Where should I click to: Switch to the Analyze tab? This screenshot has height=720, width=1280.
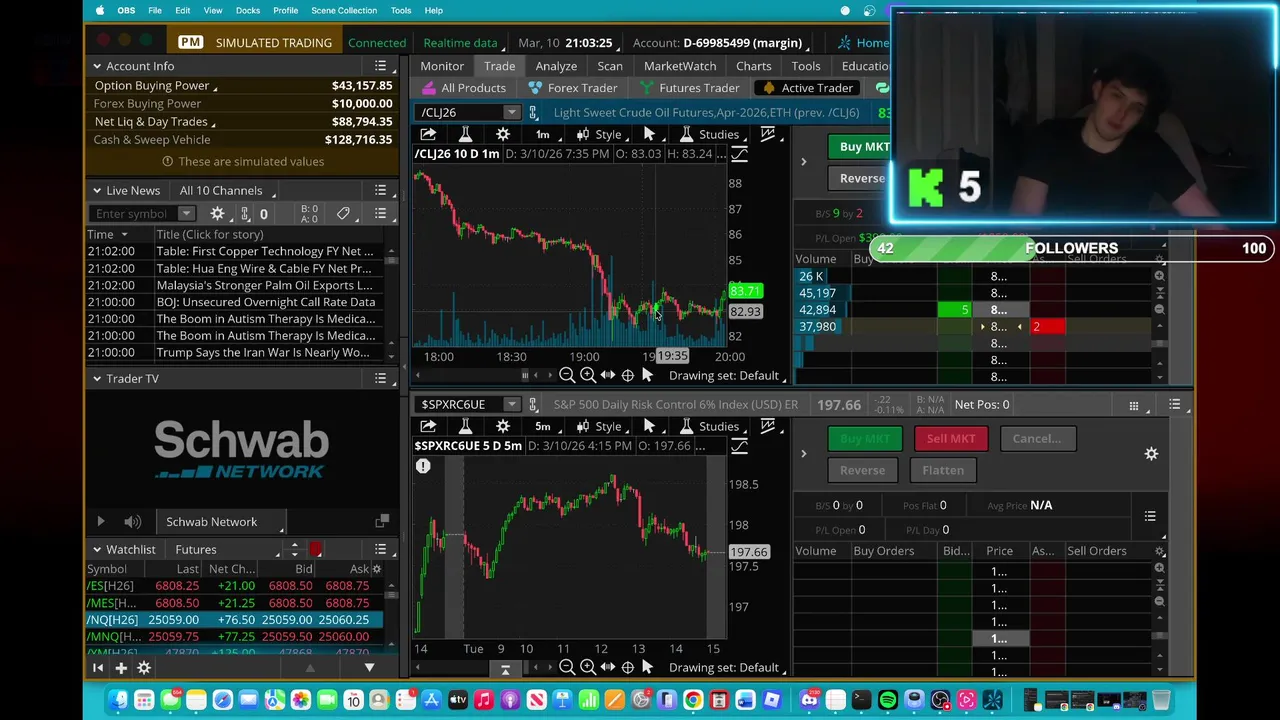(556, 66)
